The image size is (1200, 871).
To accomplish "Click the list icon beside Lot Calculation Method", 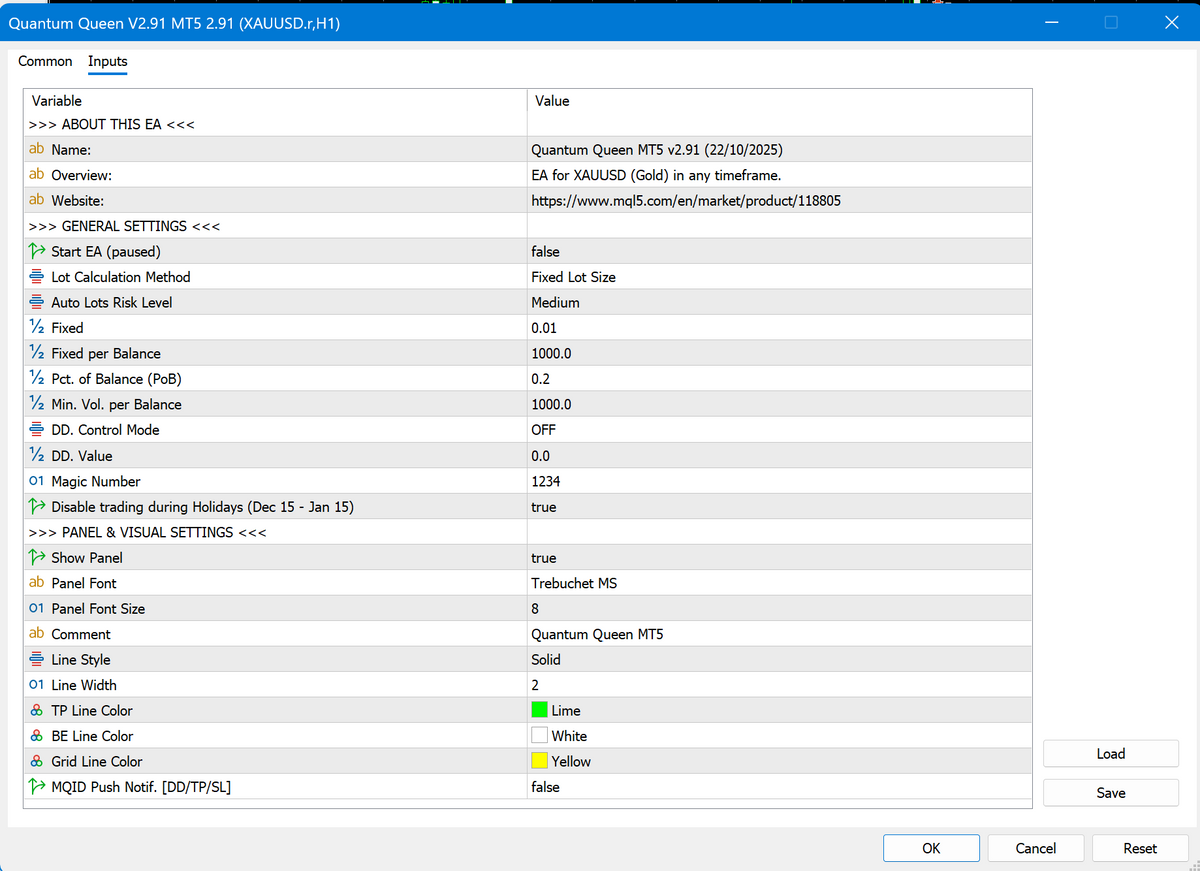I will [x=37, y=276].
